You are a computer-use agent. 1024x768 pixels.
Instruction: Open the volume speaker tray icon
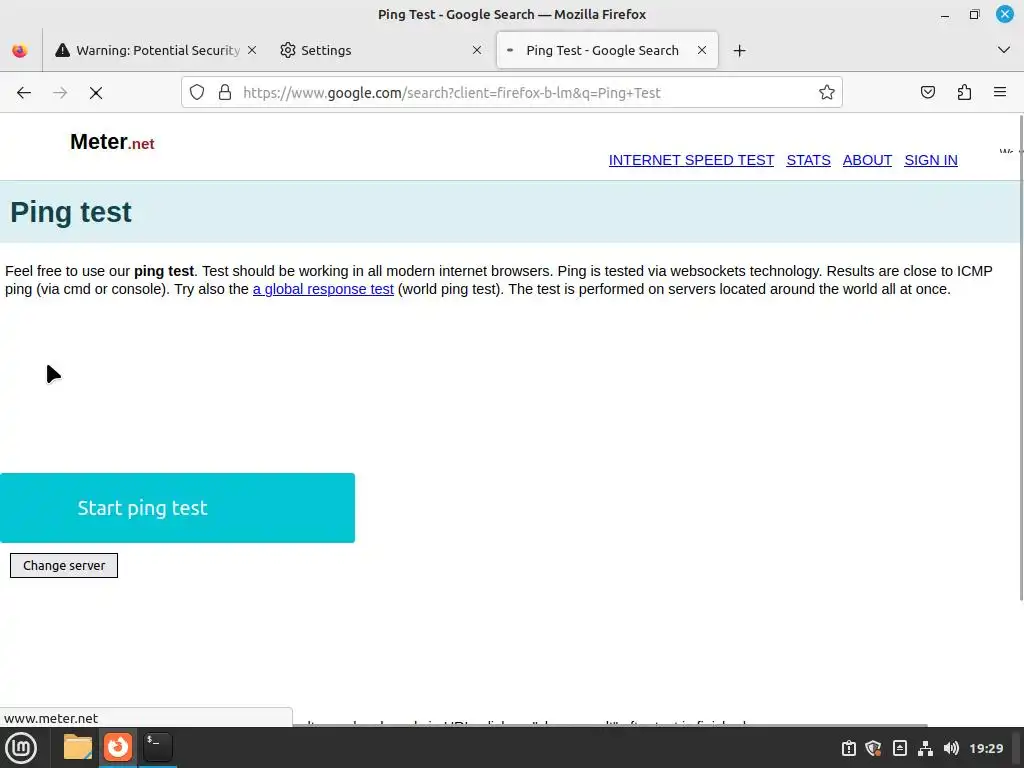click(952, 748)
